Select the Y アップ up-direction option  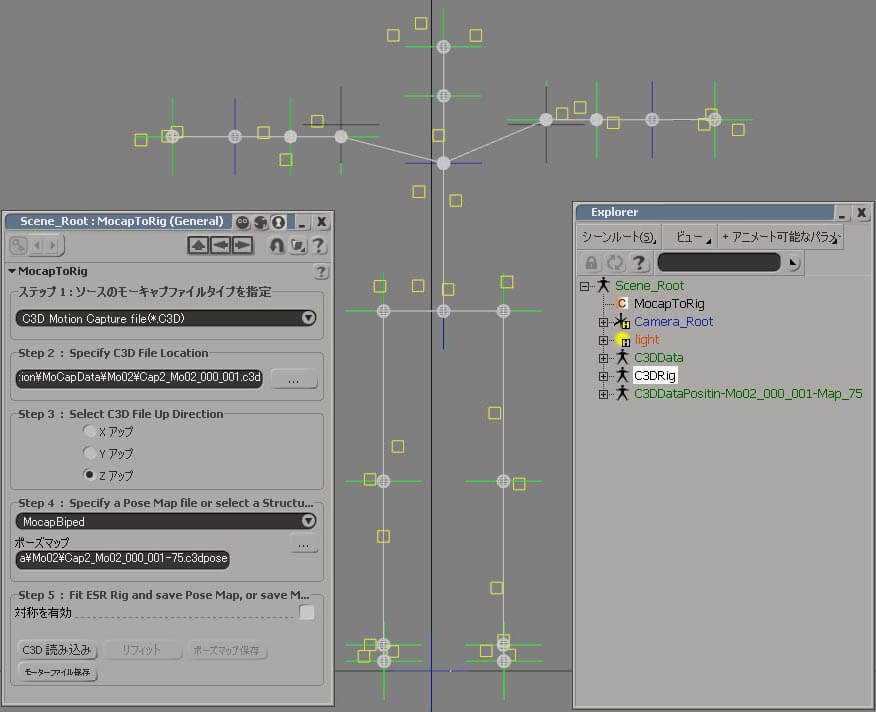90,453
